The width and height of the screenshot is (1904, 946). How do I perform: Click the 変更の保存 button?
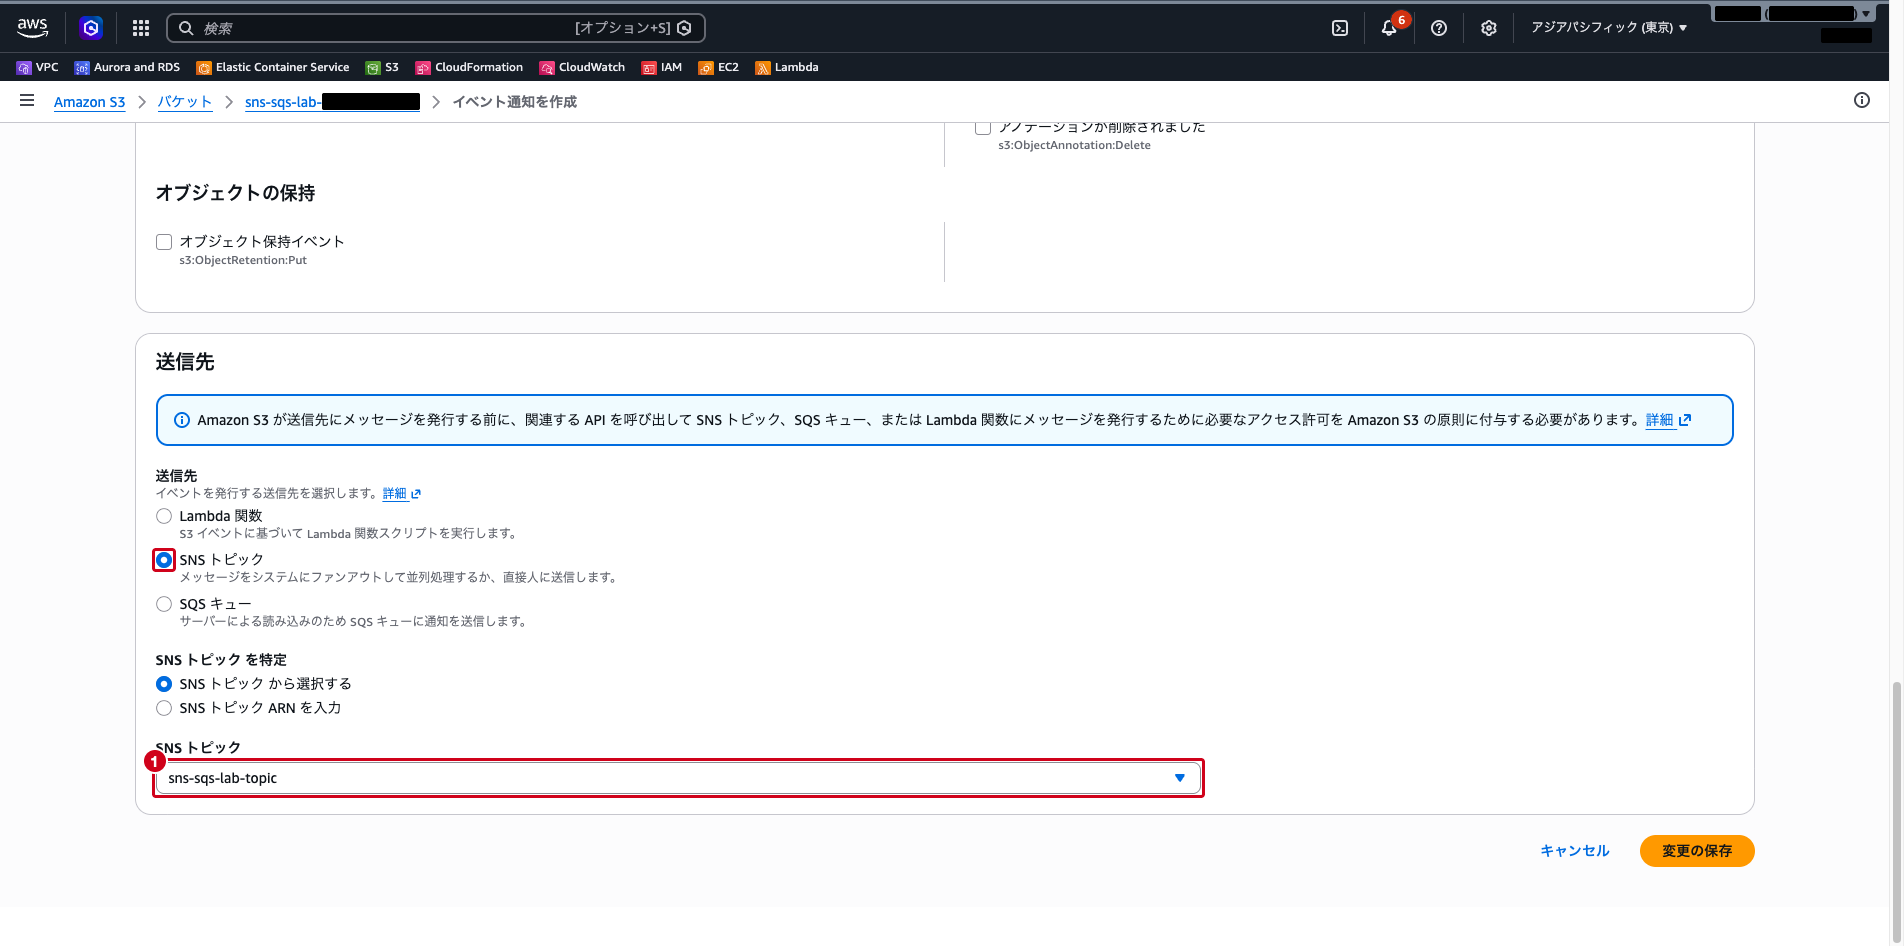(x=1697, y=851)
